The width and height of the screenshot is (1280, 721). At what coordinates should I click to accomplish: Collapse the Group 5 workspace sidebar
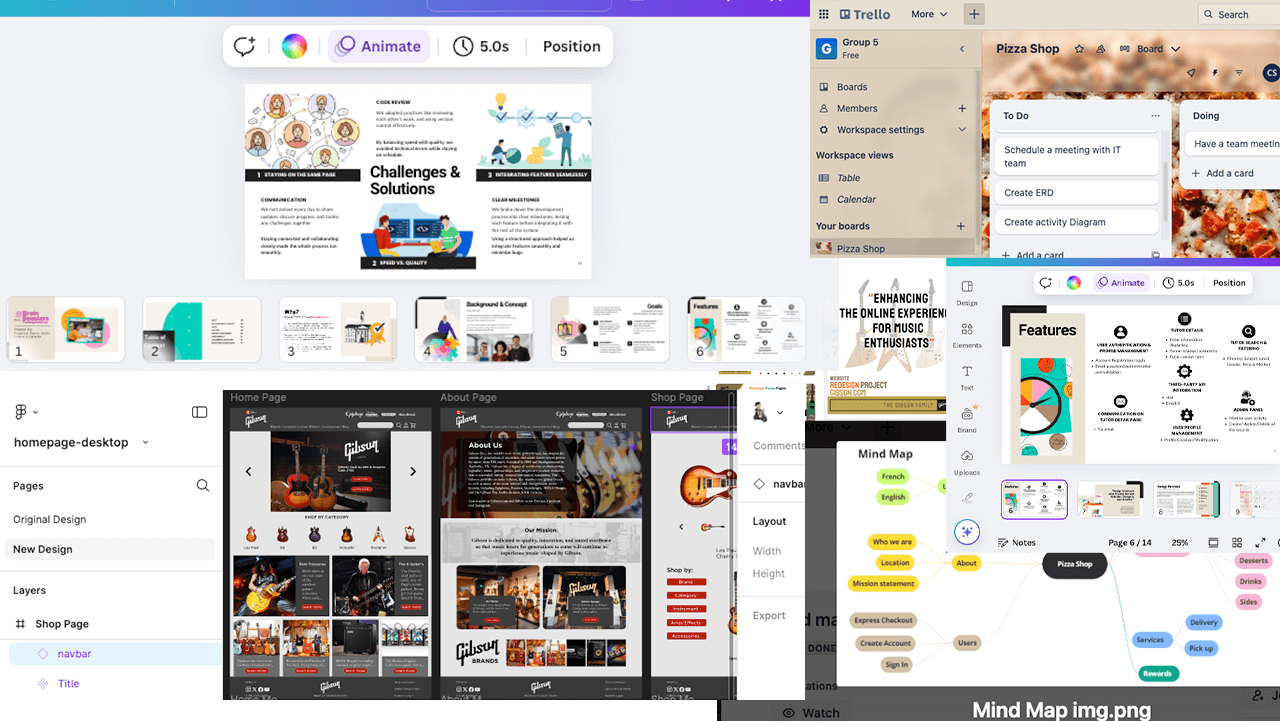(961, 48)
